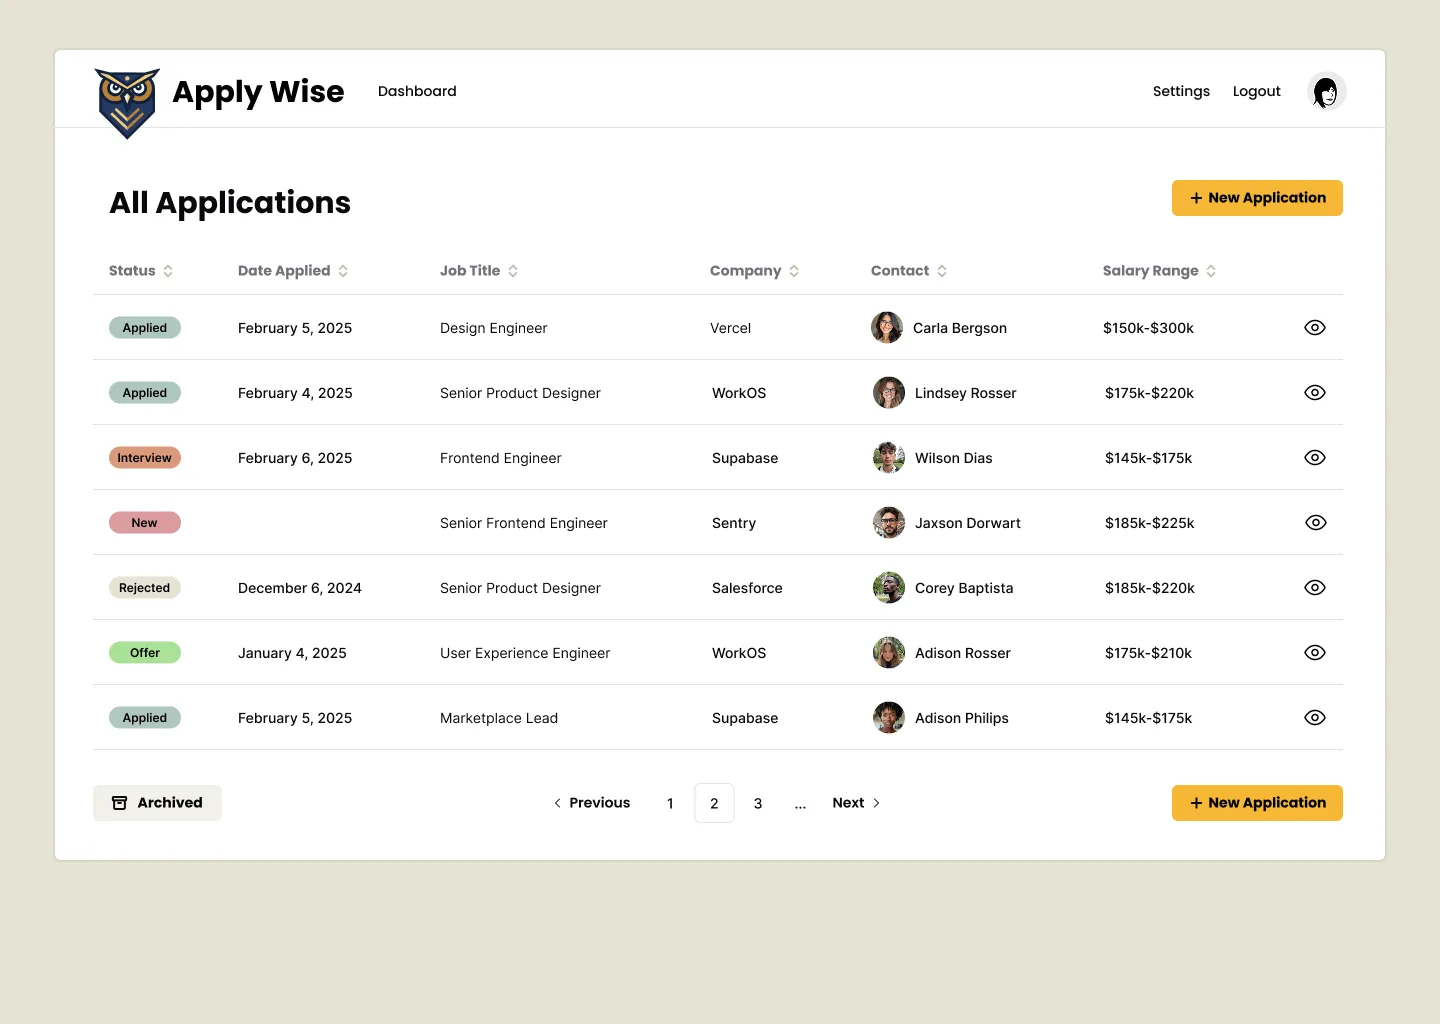Click eye icon for Sentry application row
Image resolution: width=1440 pixels, height=1024 pixels.
(x=1314, y=523)
